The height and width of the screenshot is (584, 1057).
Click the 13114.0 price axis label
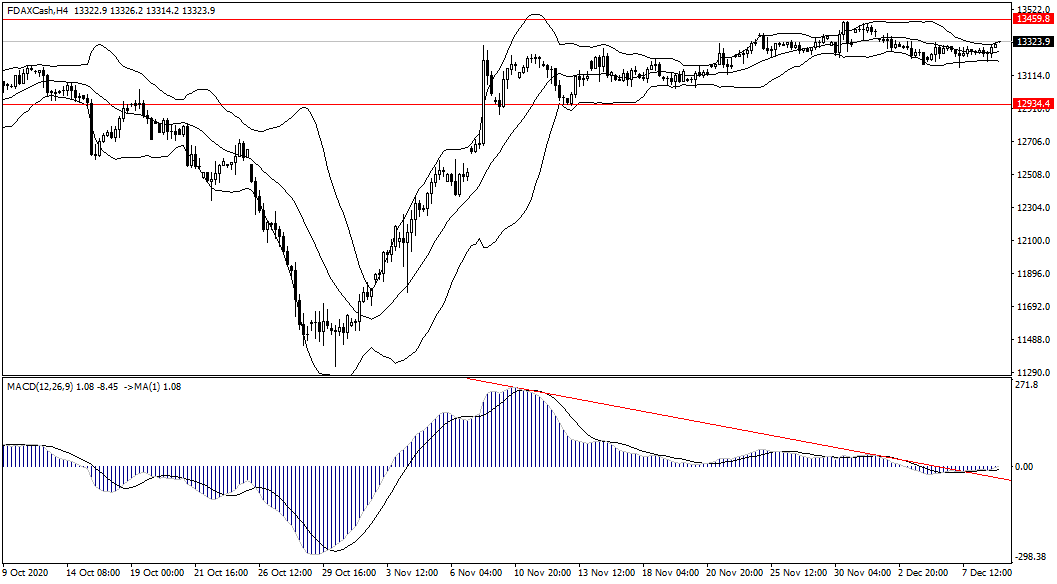point(1030,77)
